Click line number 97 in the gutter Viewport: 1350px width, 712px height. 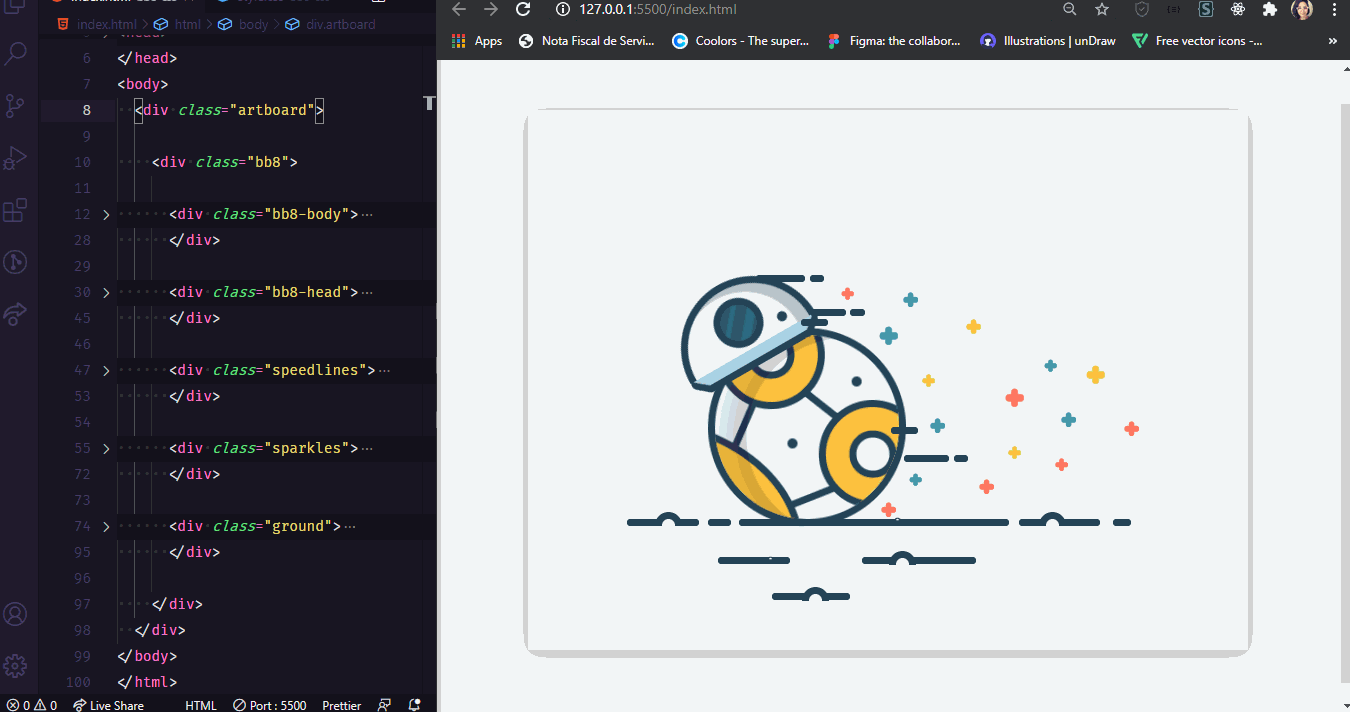pos(82,604)
